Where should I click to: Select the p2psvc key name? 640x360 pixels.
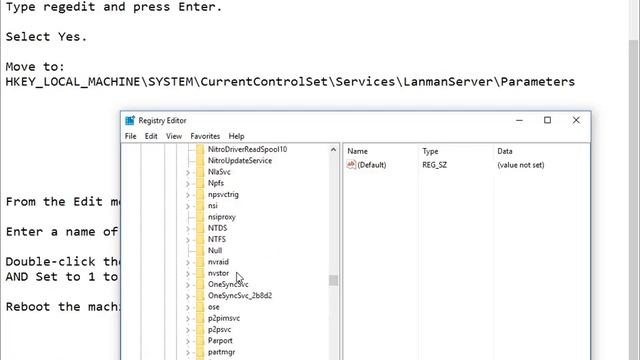click(x=220, y=329)
